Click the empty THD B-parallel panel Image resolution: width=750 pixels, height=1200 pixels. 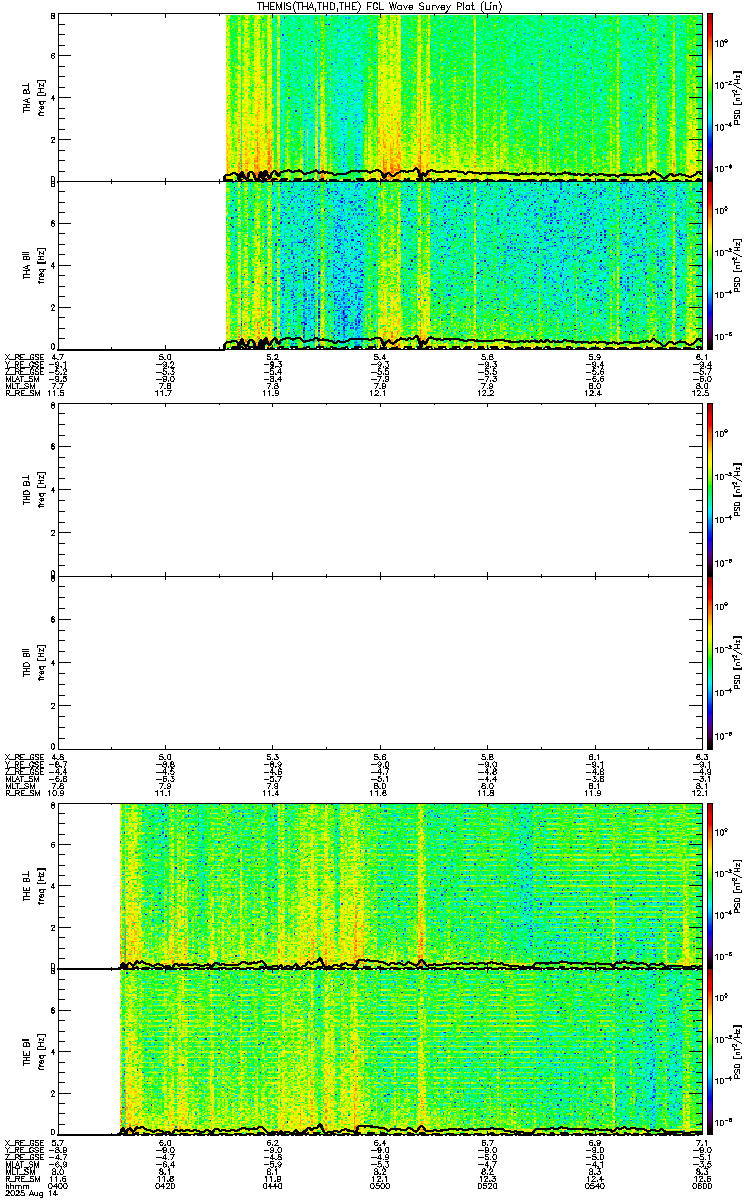(380, 661)
